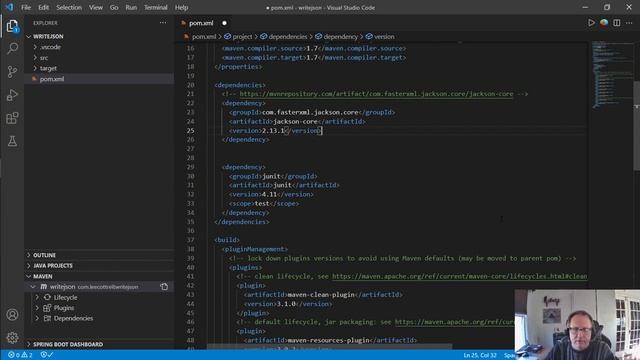Open the Help menu
Viewport: 640px width, 360px height.
[181, 7]
